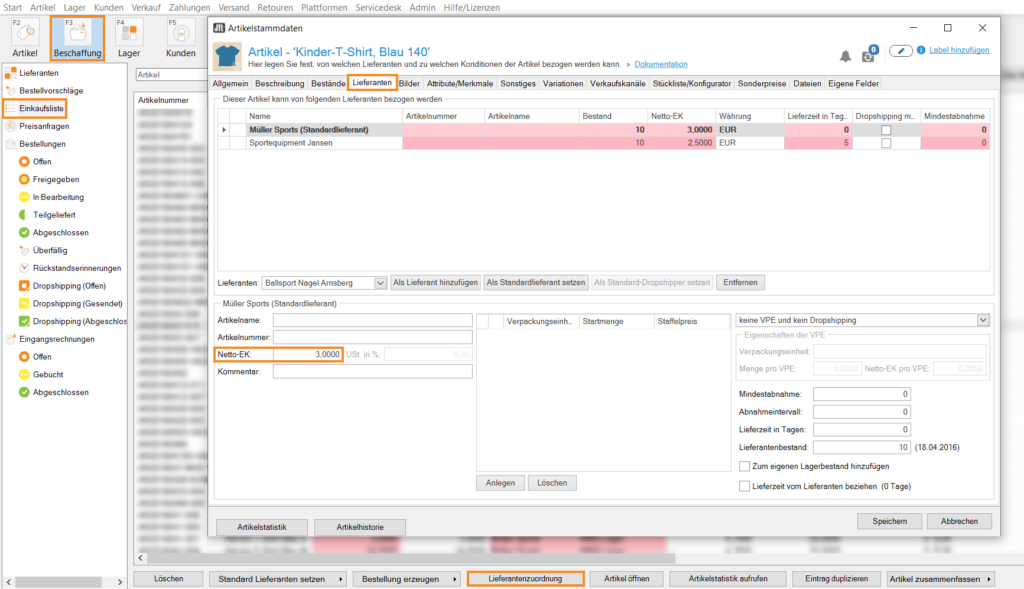1024x589 pixels.
Task: Click the pencil edit label icon
Action: pos(902,50)
